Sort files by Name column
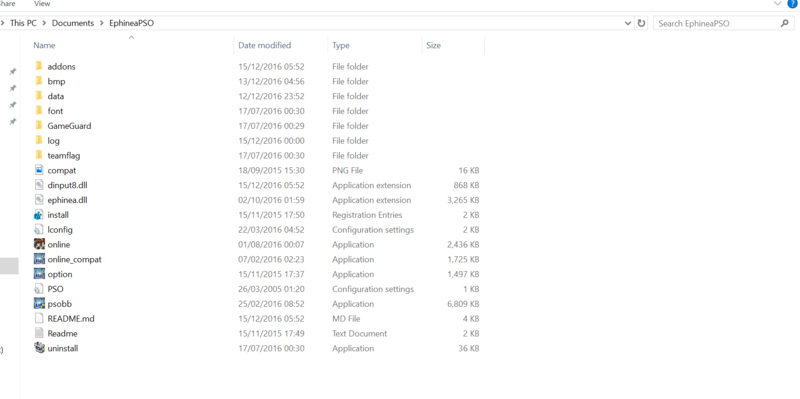Viewport: 800px width, 399px height. point(44,45)
